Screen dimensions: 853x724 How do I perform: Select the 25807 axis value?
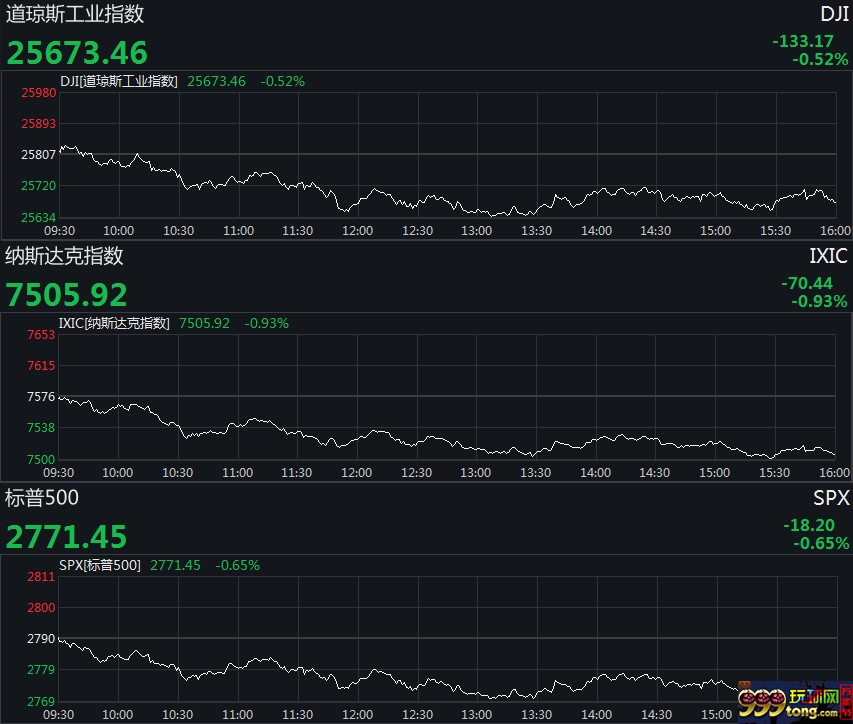[x=39, y=154]
